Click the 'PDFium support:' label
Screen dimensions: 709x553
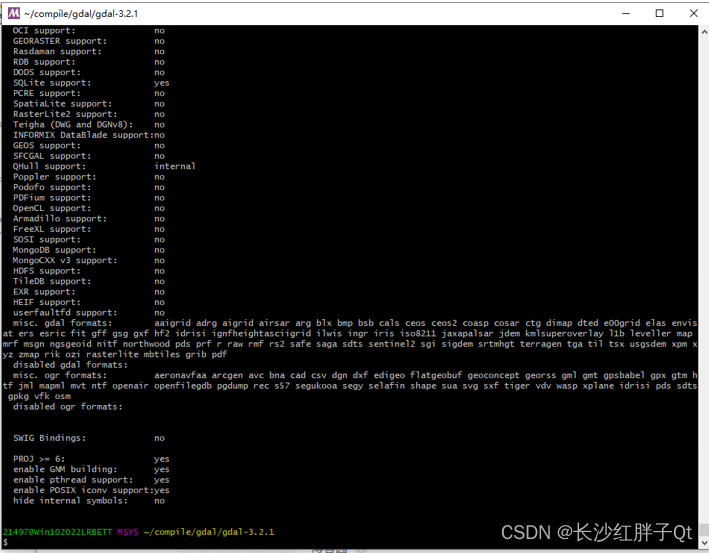(52, 198)
